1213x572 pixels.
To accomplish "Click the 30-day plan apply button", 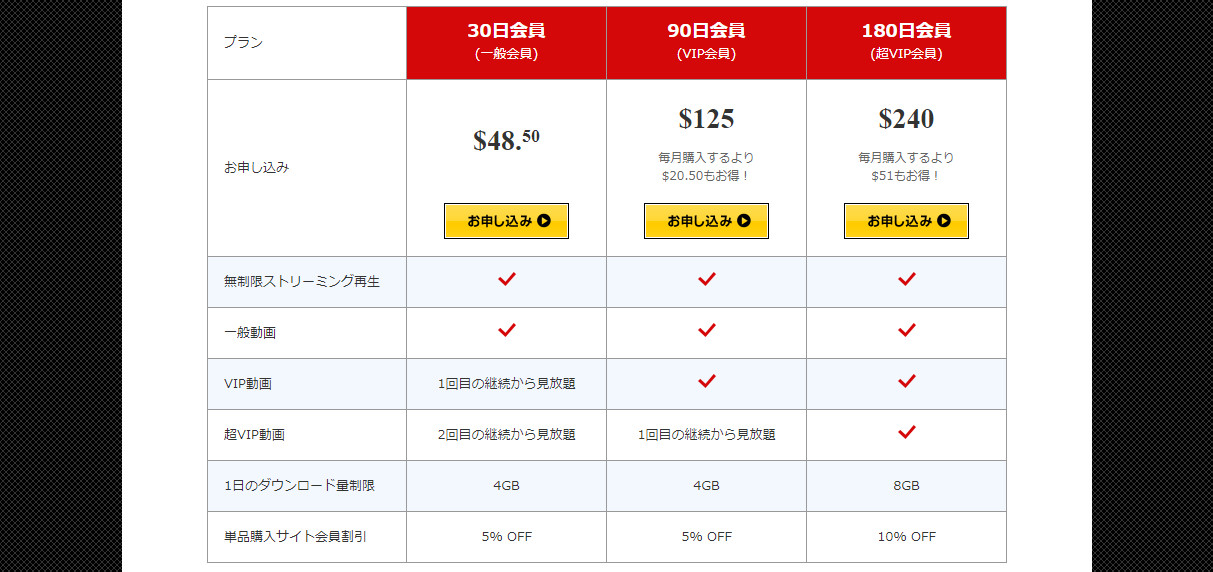I will pos(506,221).
